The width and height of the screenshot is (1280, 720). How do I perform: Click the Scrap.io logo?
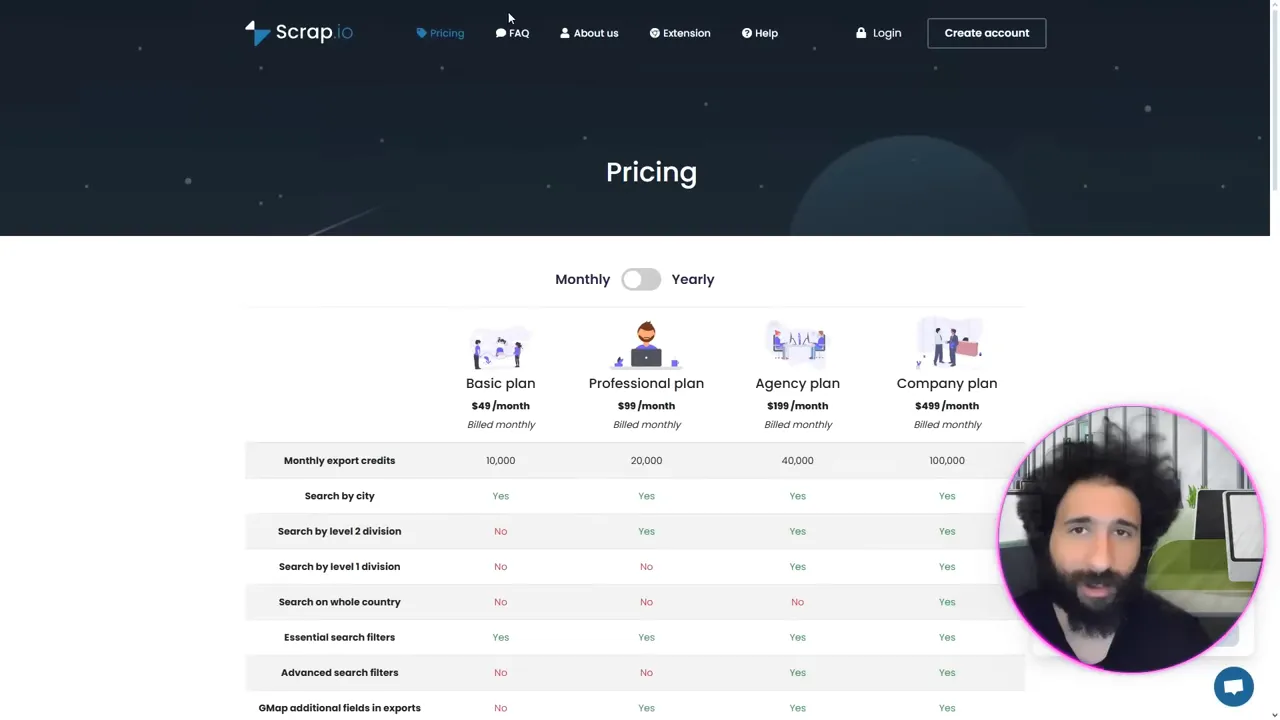pyautogui.click(x=299, y=33)
